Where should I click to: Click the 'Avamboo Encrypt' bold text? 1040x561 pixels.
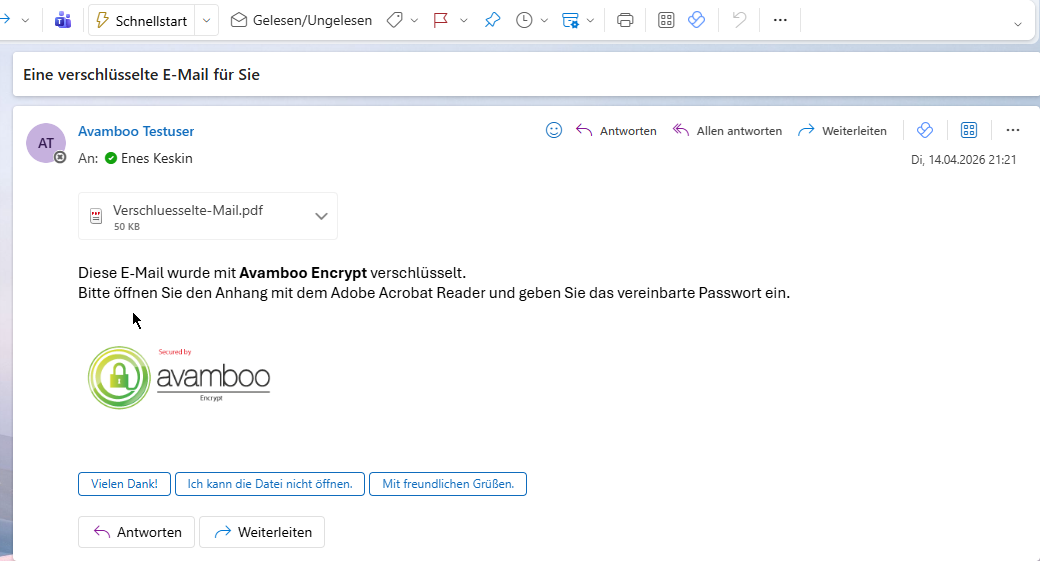303,273
